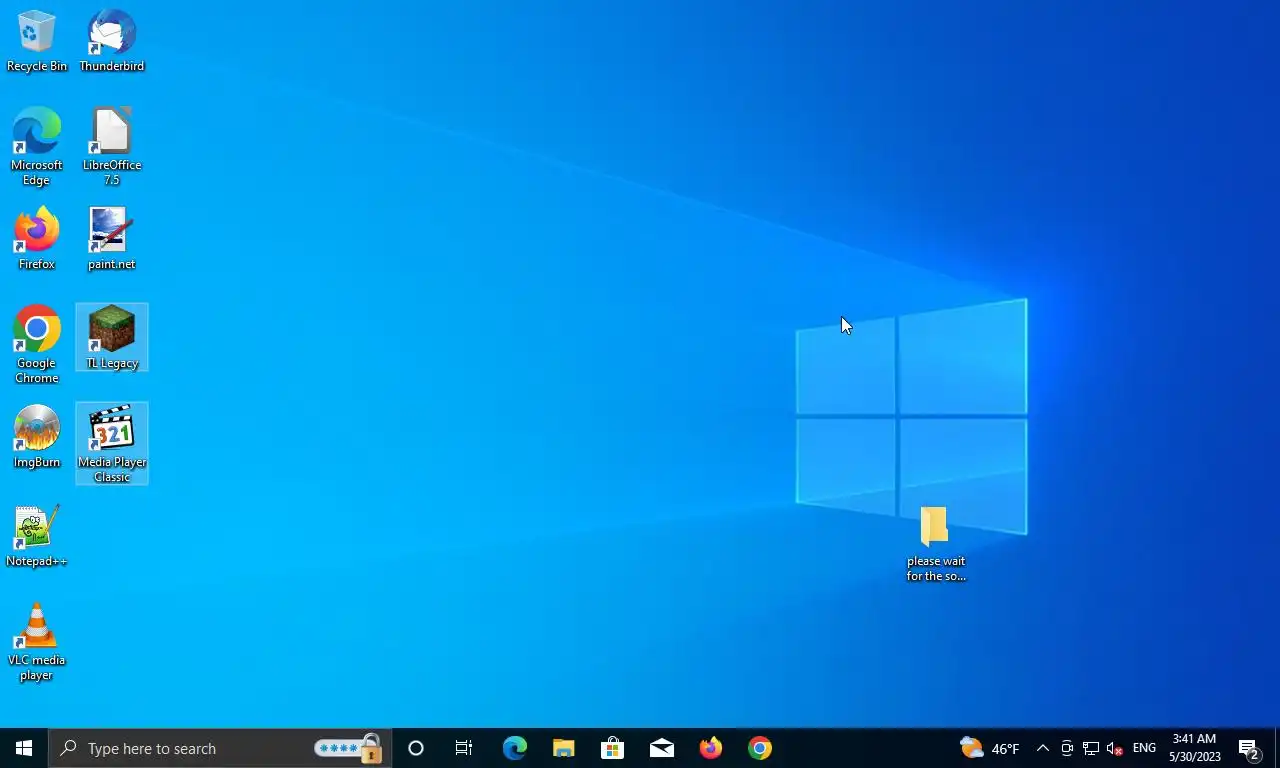
Task: Select the LibreOffice 7.5 desktop shortcut
Action: click(112, 147)
